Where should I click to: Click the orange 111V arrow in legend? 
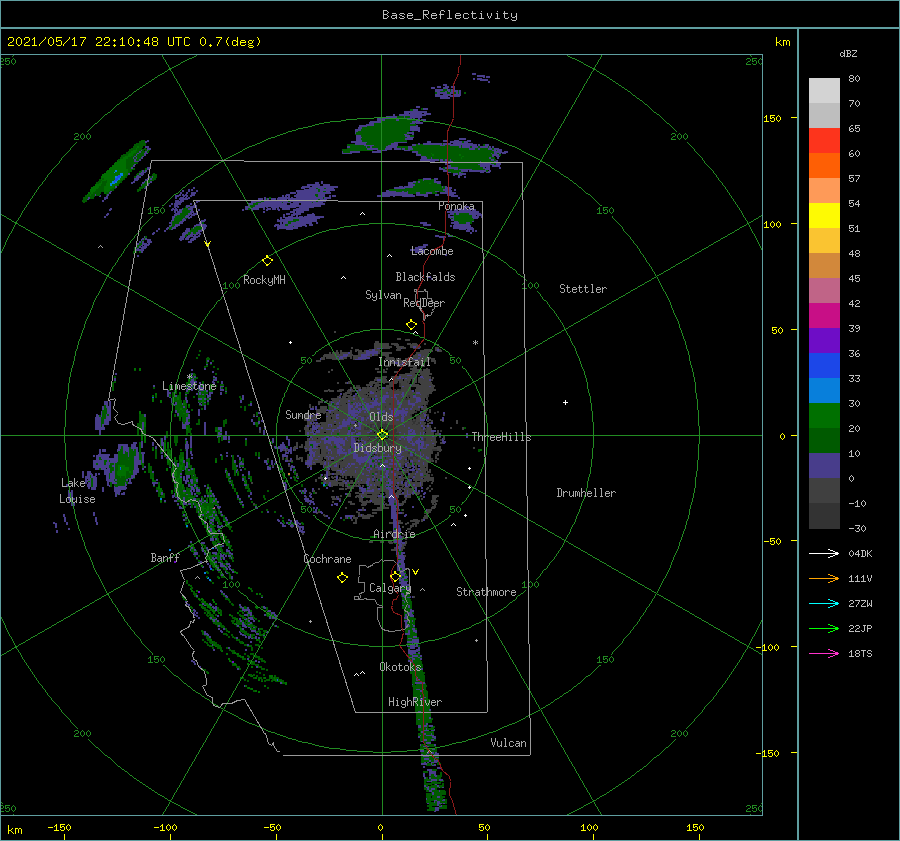(x=824, y=579)
